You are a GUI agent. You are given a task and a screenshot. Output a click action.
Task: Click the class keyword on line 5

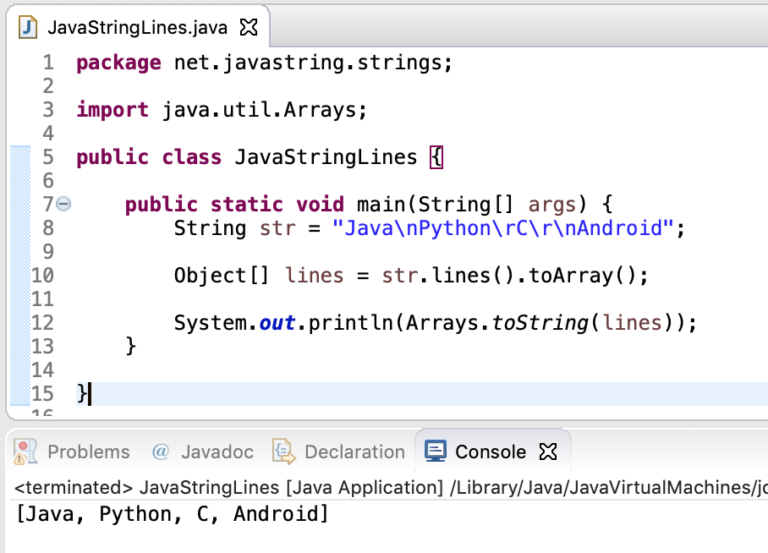(192, 157)
